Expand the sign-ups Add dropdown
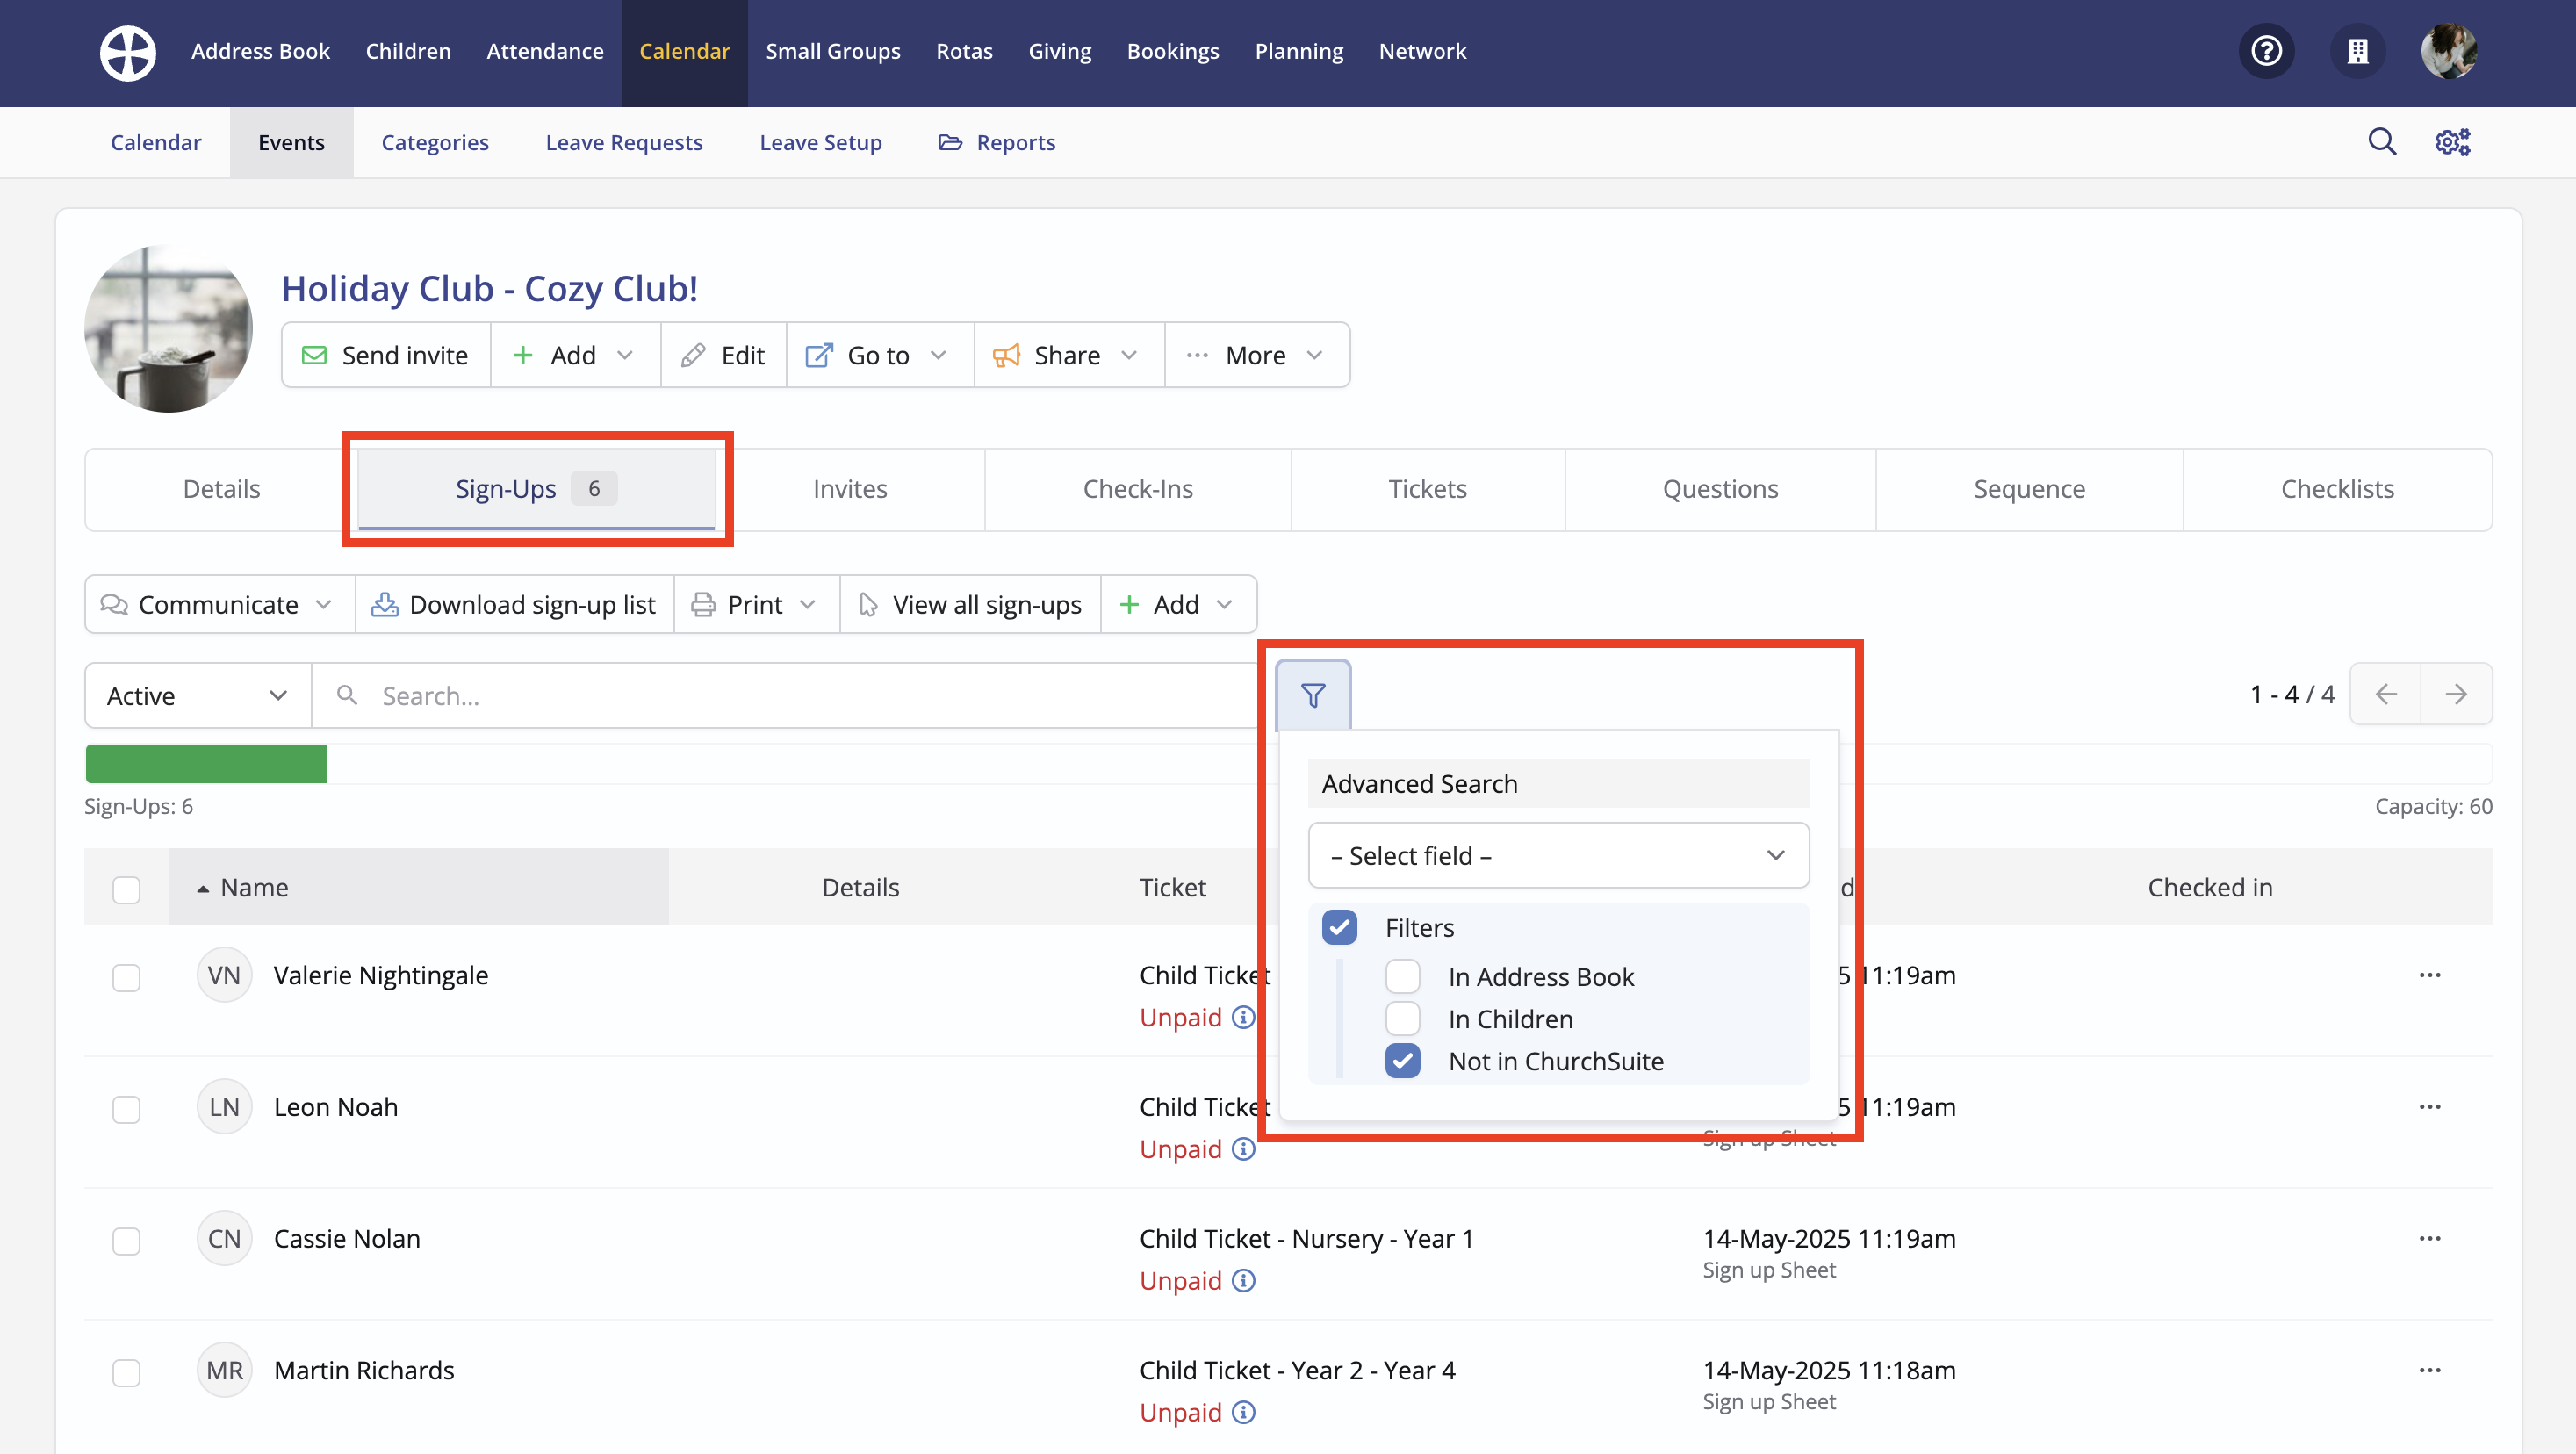2576x1454 pixels. (1178, 604)
